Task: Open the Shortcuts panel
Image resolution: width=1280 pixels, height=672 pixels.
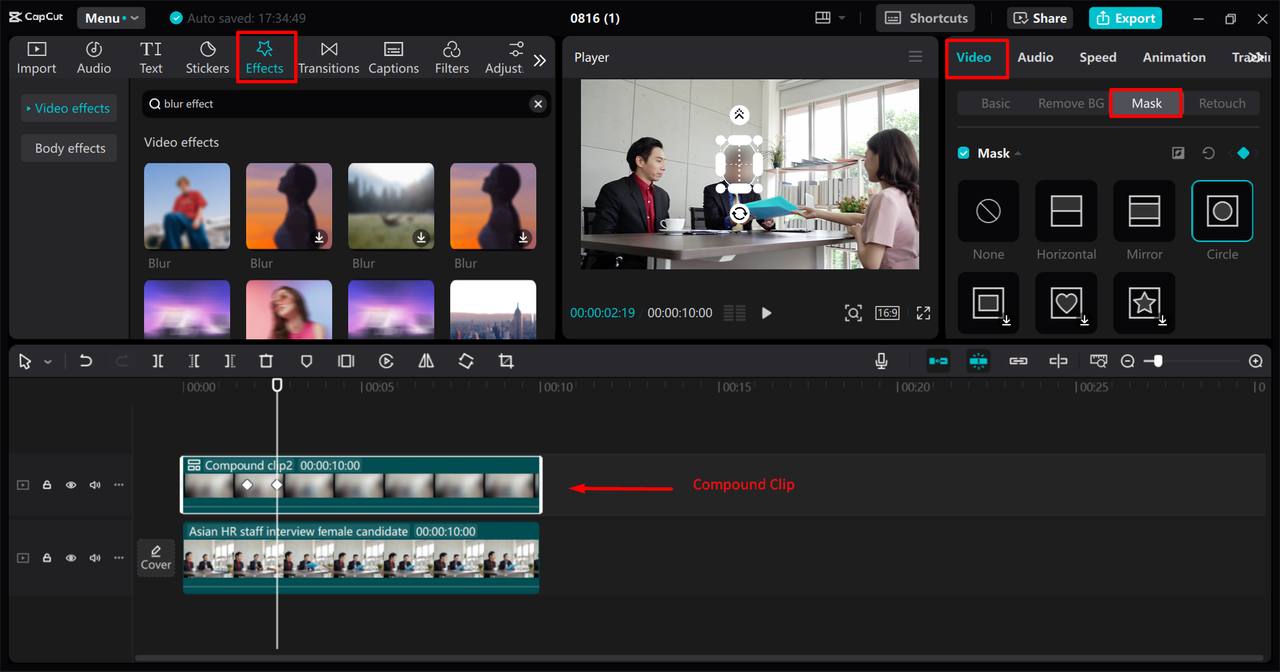Action: coord(925,18)
